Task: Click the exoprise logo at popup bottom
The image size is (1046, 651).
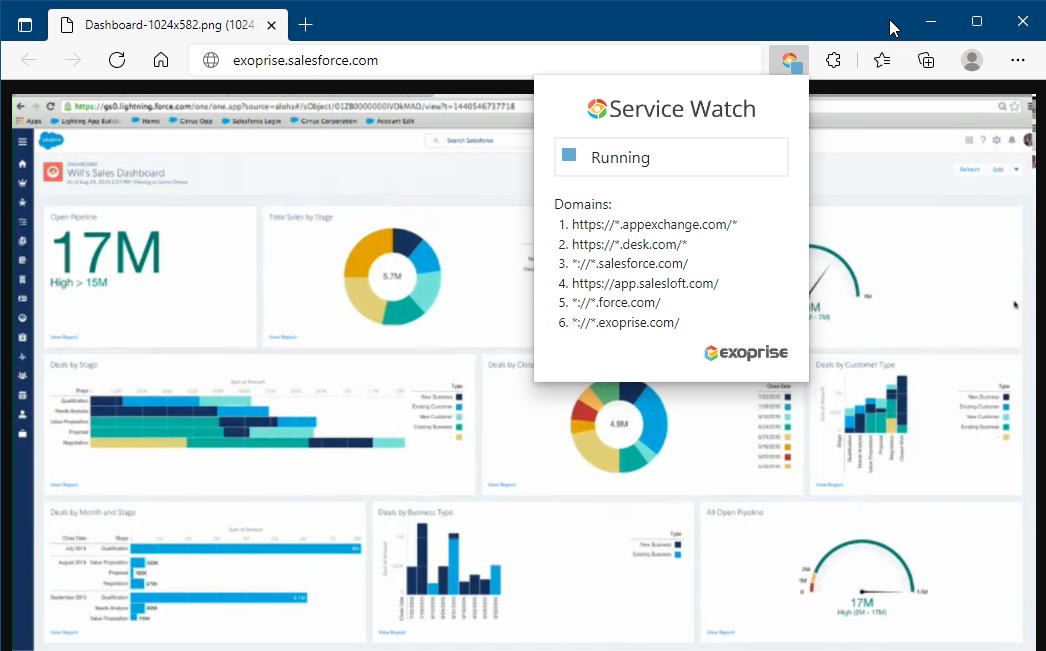Action: tap(746, 352)
